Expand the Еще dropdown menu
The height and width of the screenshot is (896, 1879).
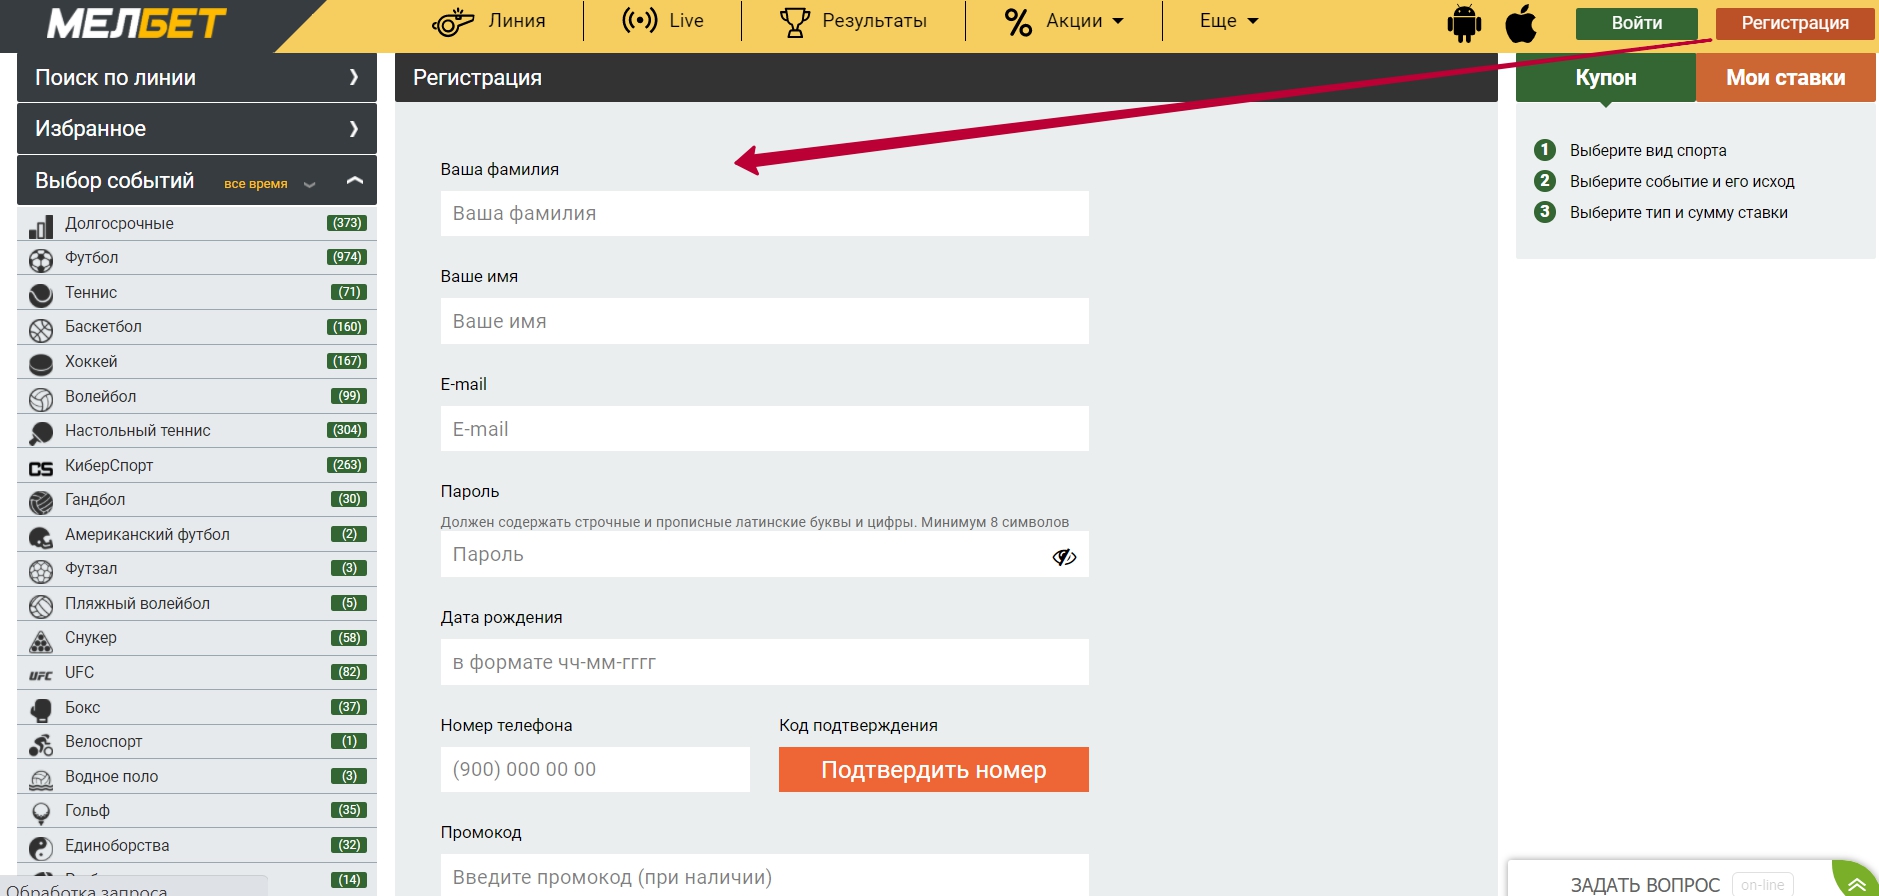click(1253, 21)
